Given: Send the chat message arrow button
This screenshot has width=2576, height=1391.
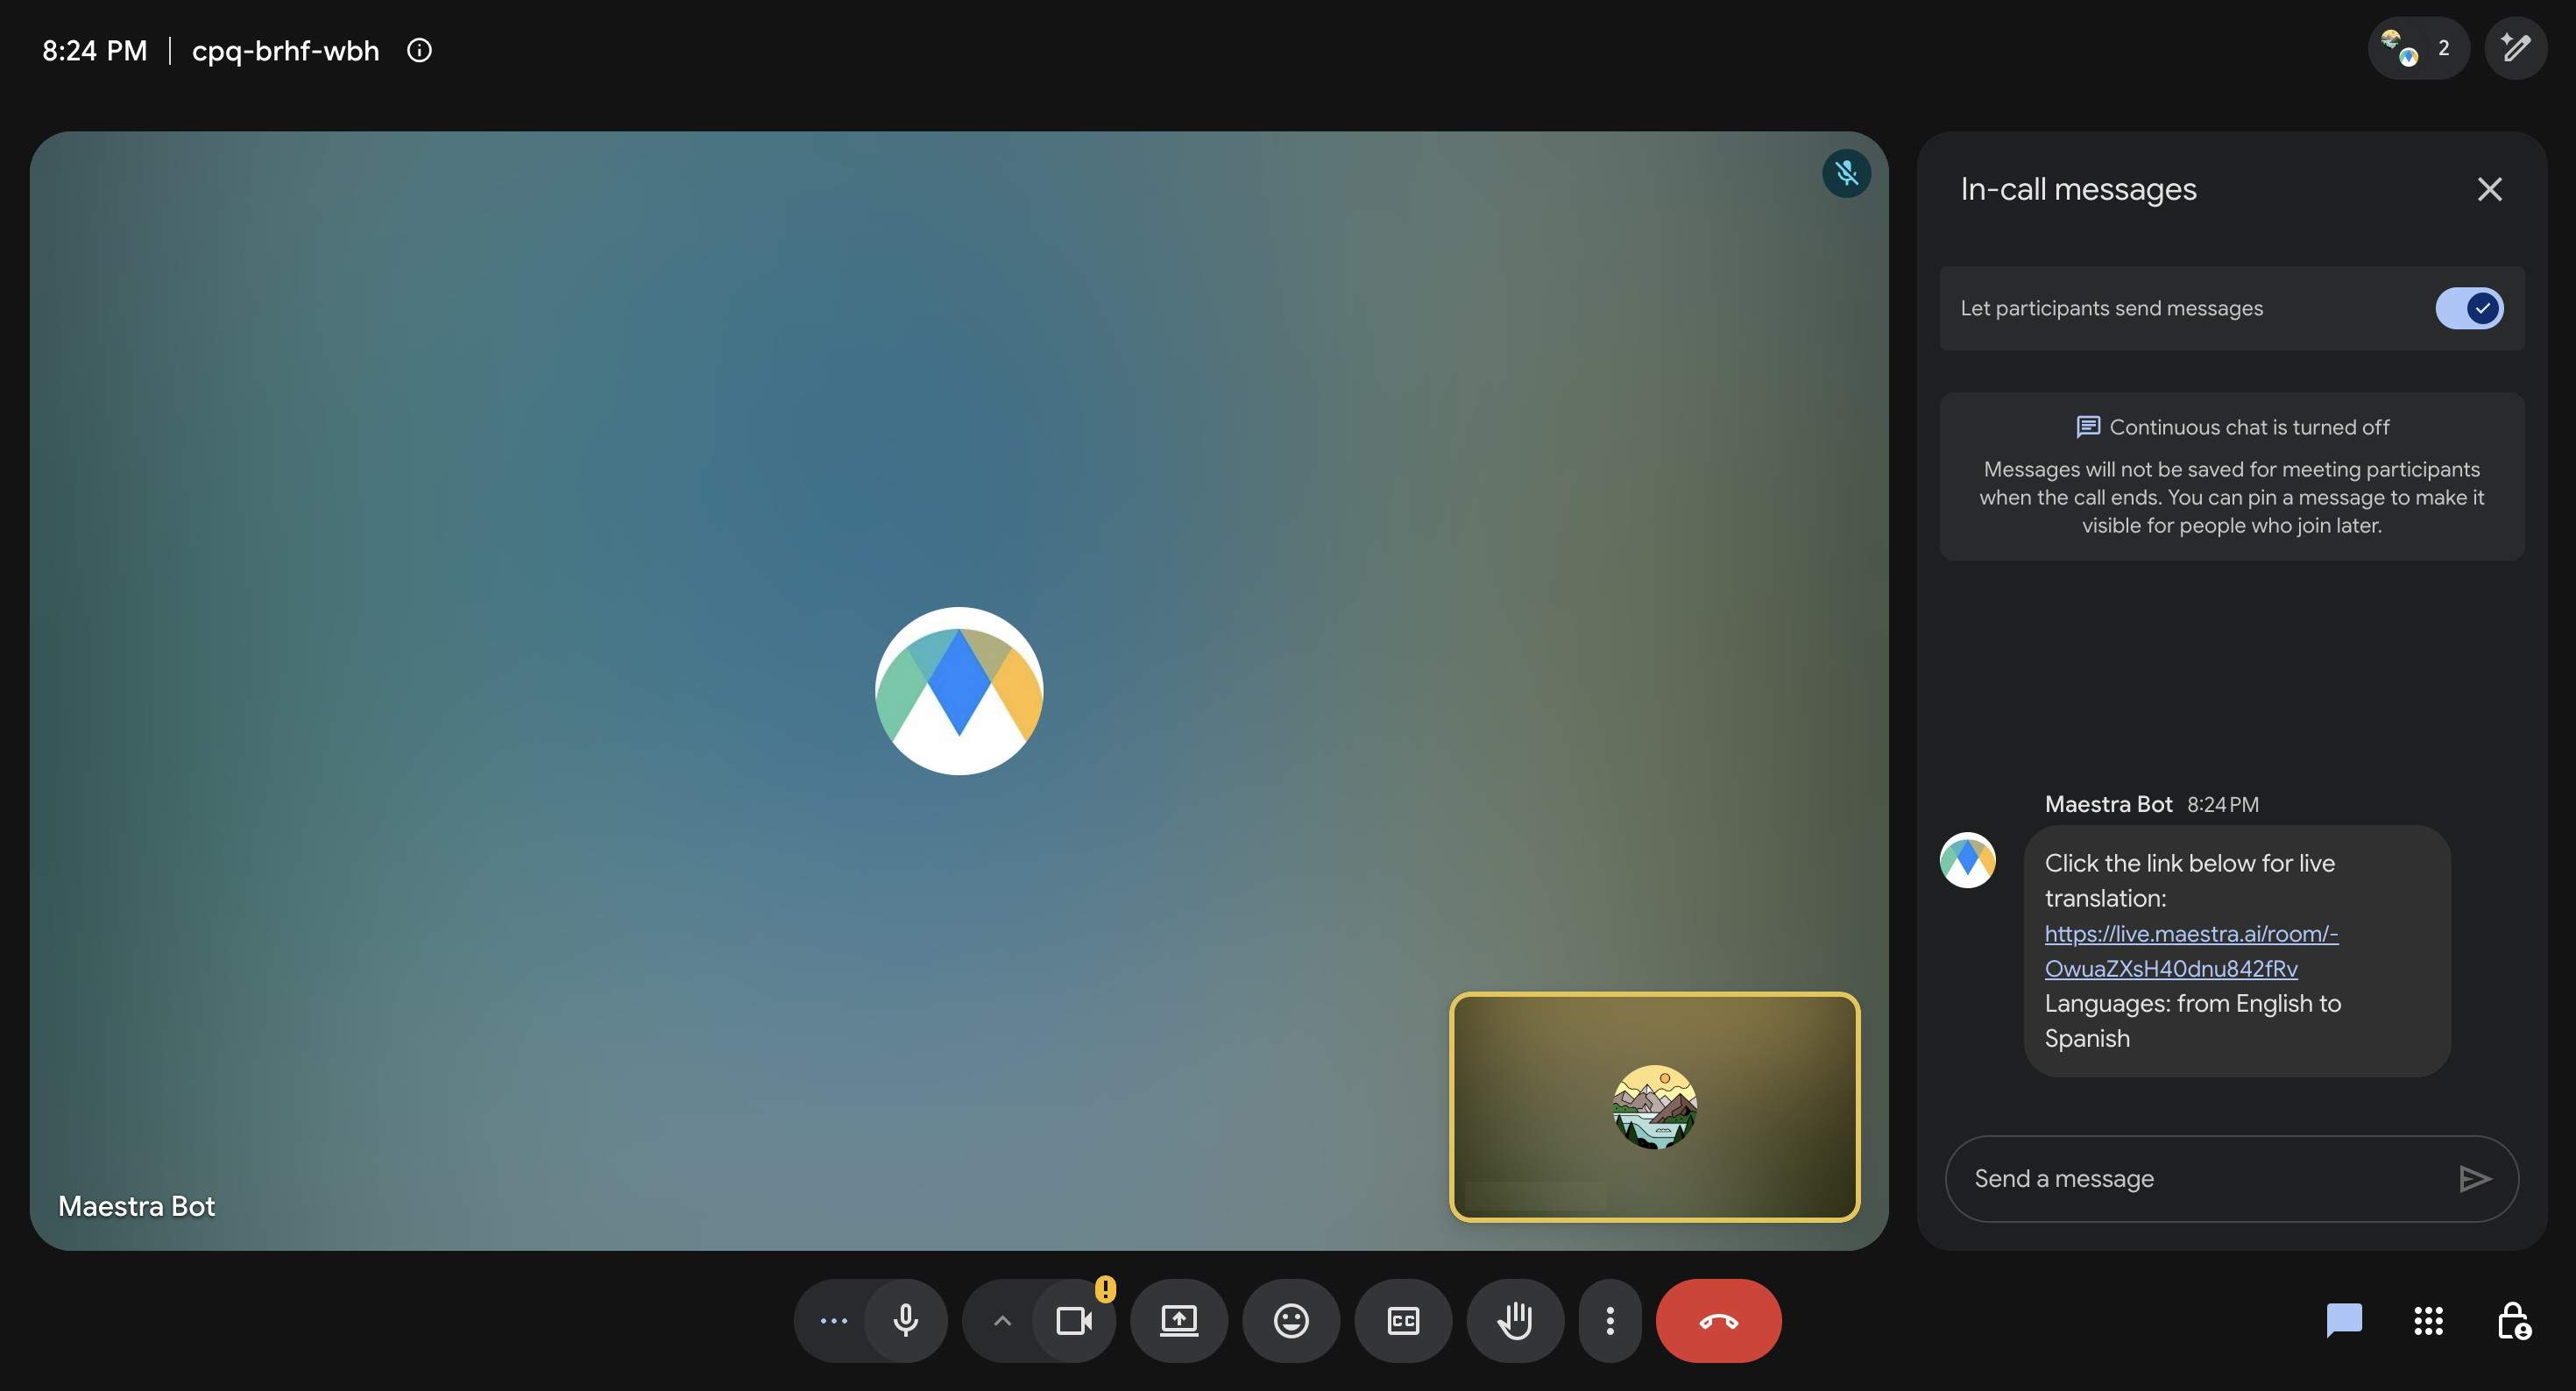Looking at the screenshot, I should pyautogui.click(x=2474, y=1179).
